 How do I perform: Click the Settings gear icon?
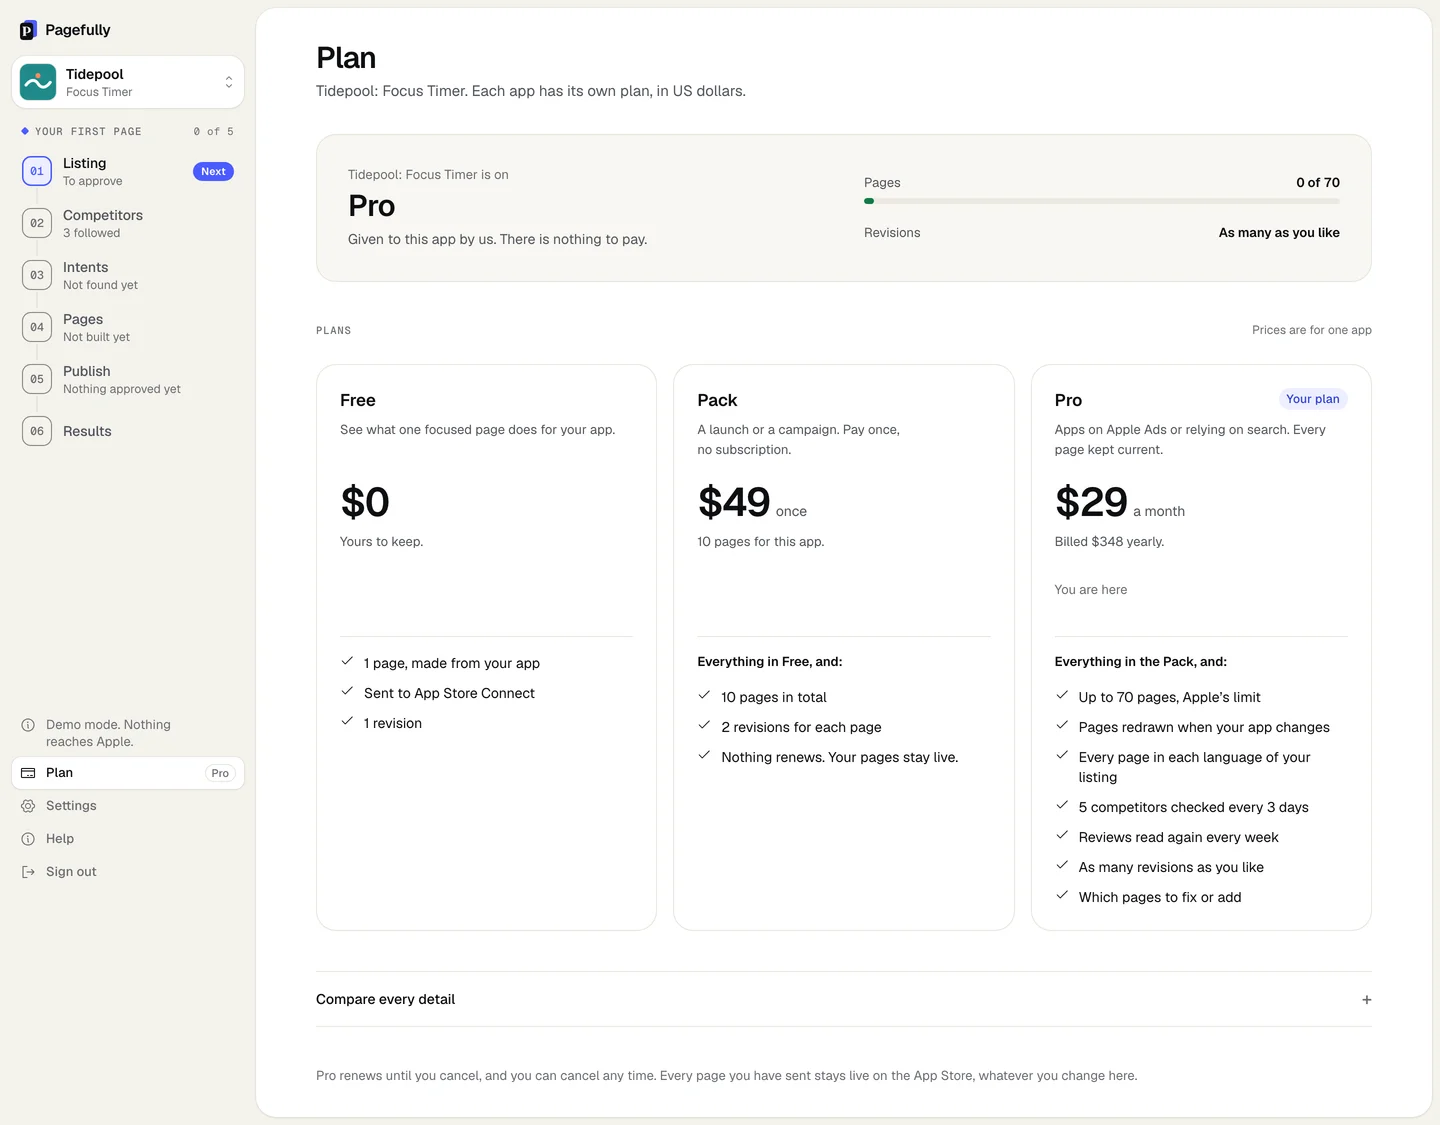pyautogui.click(x=28, y=806)
